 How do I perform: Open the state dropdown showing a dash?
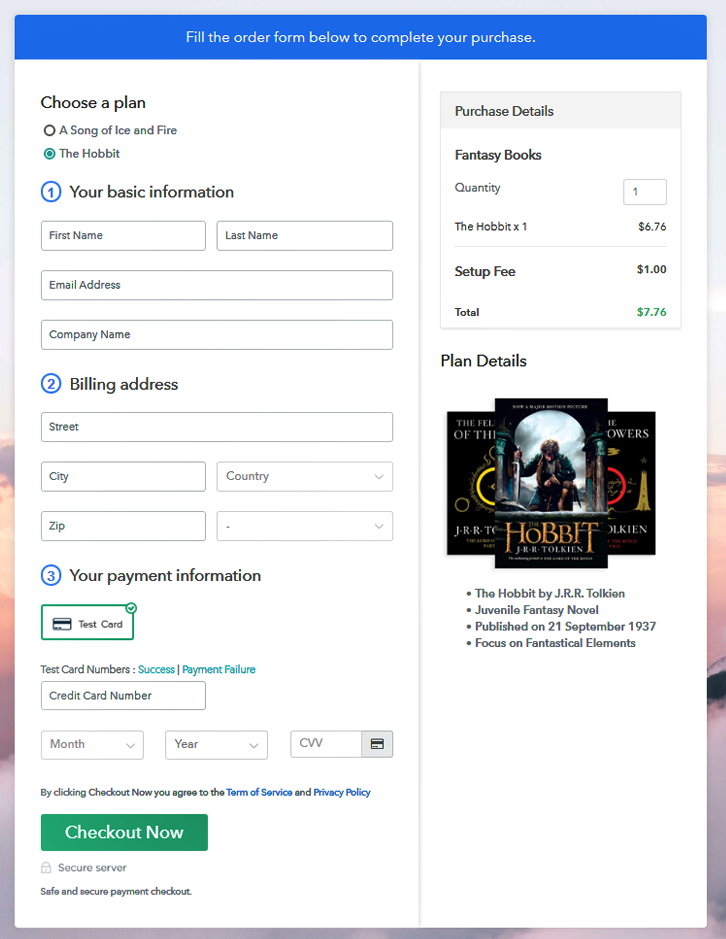tap(305, 526)
